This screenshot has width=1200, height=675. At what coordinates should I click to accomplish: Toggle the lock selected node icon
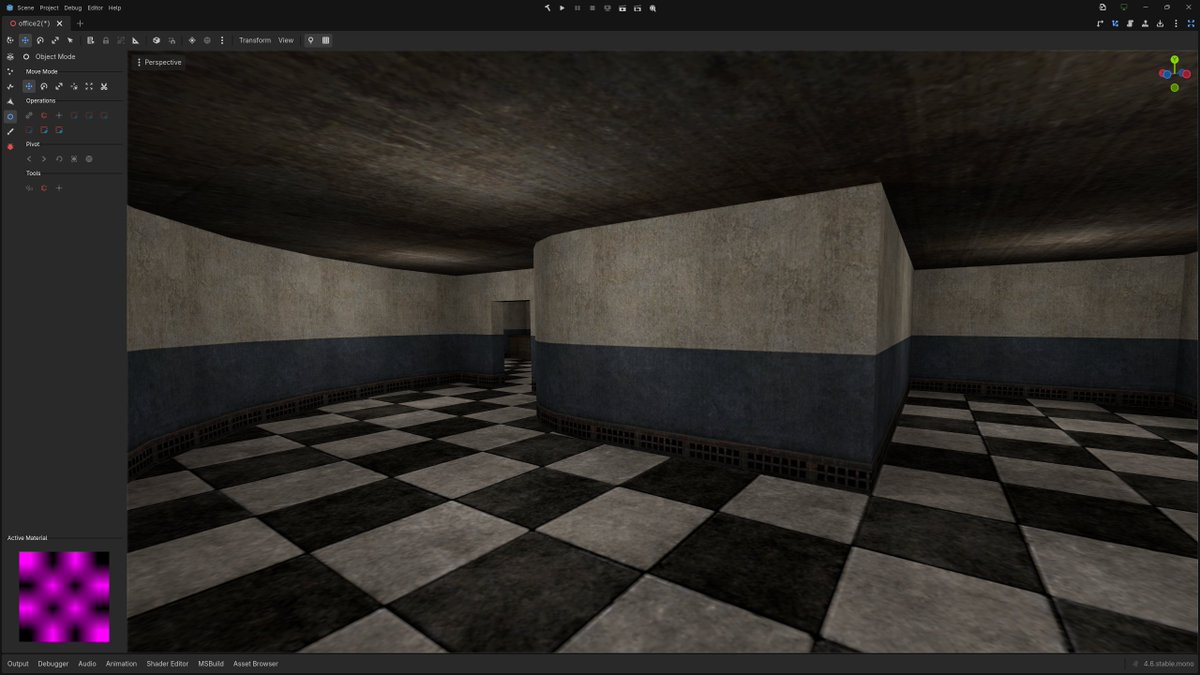(106, 40)
